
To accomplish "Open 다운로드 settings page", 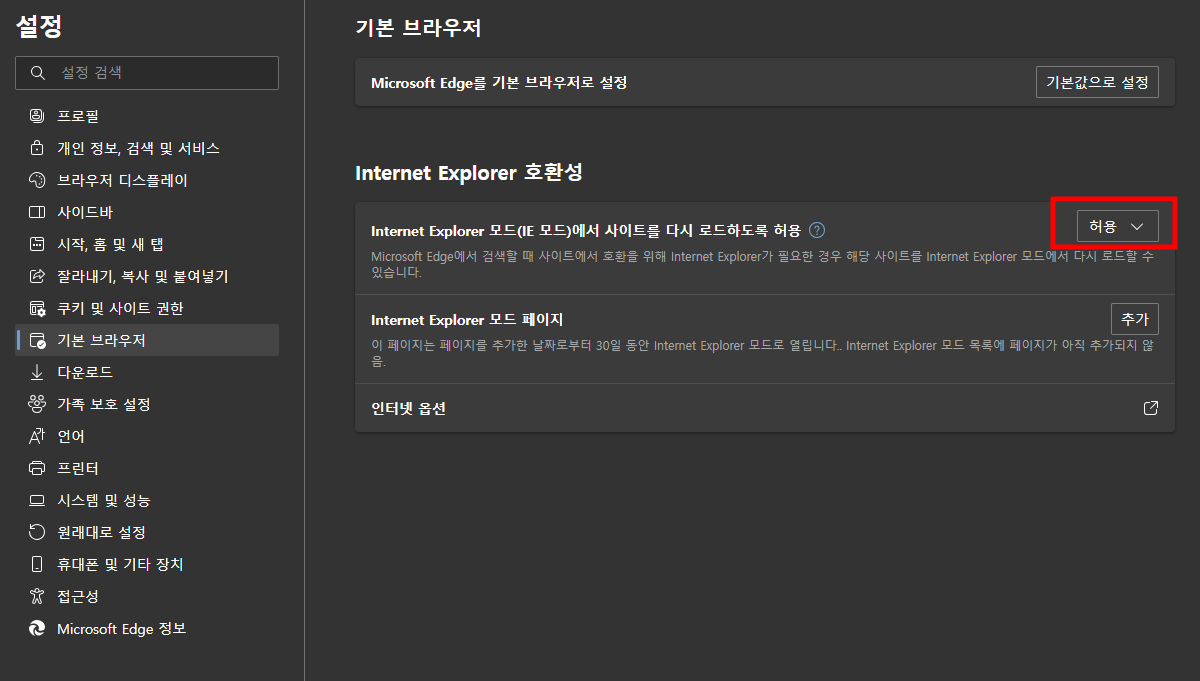I will (148, 372).
